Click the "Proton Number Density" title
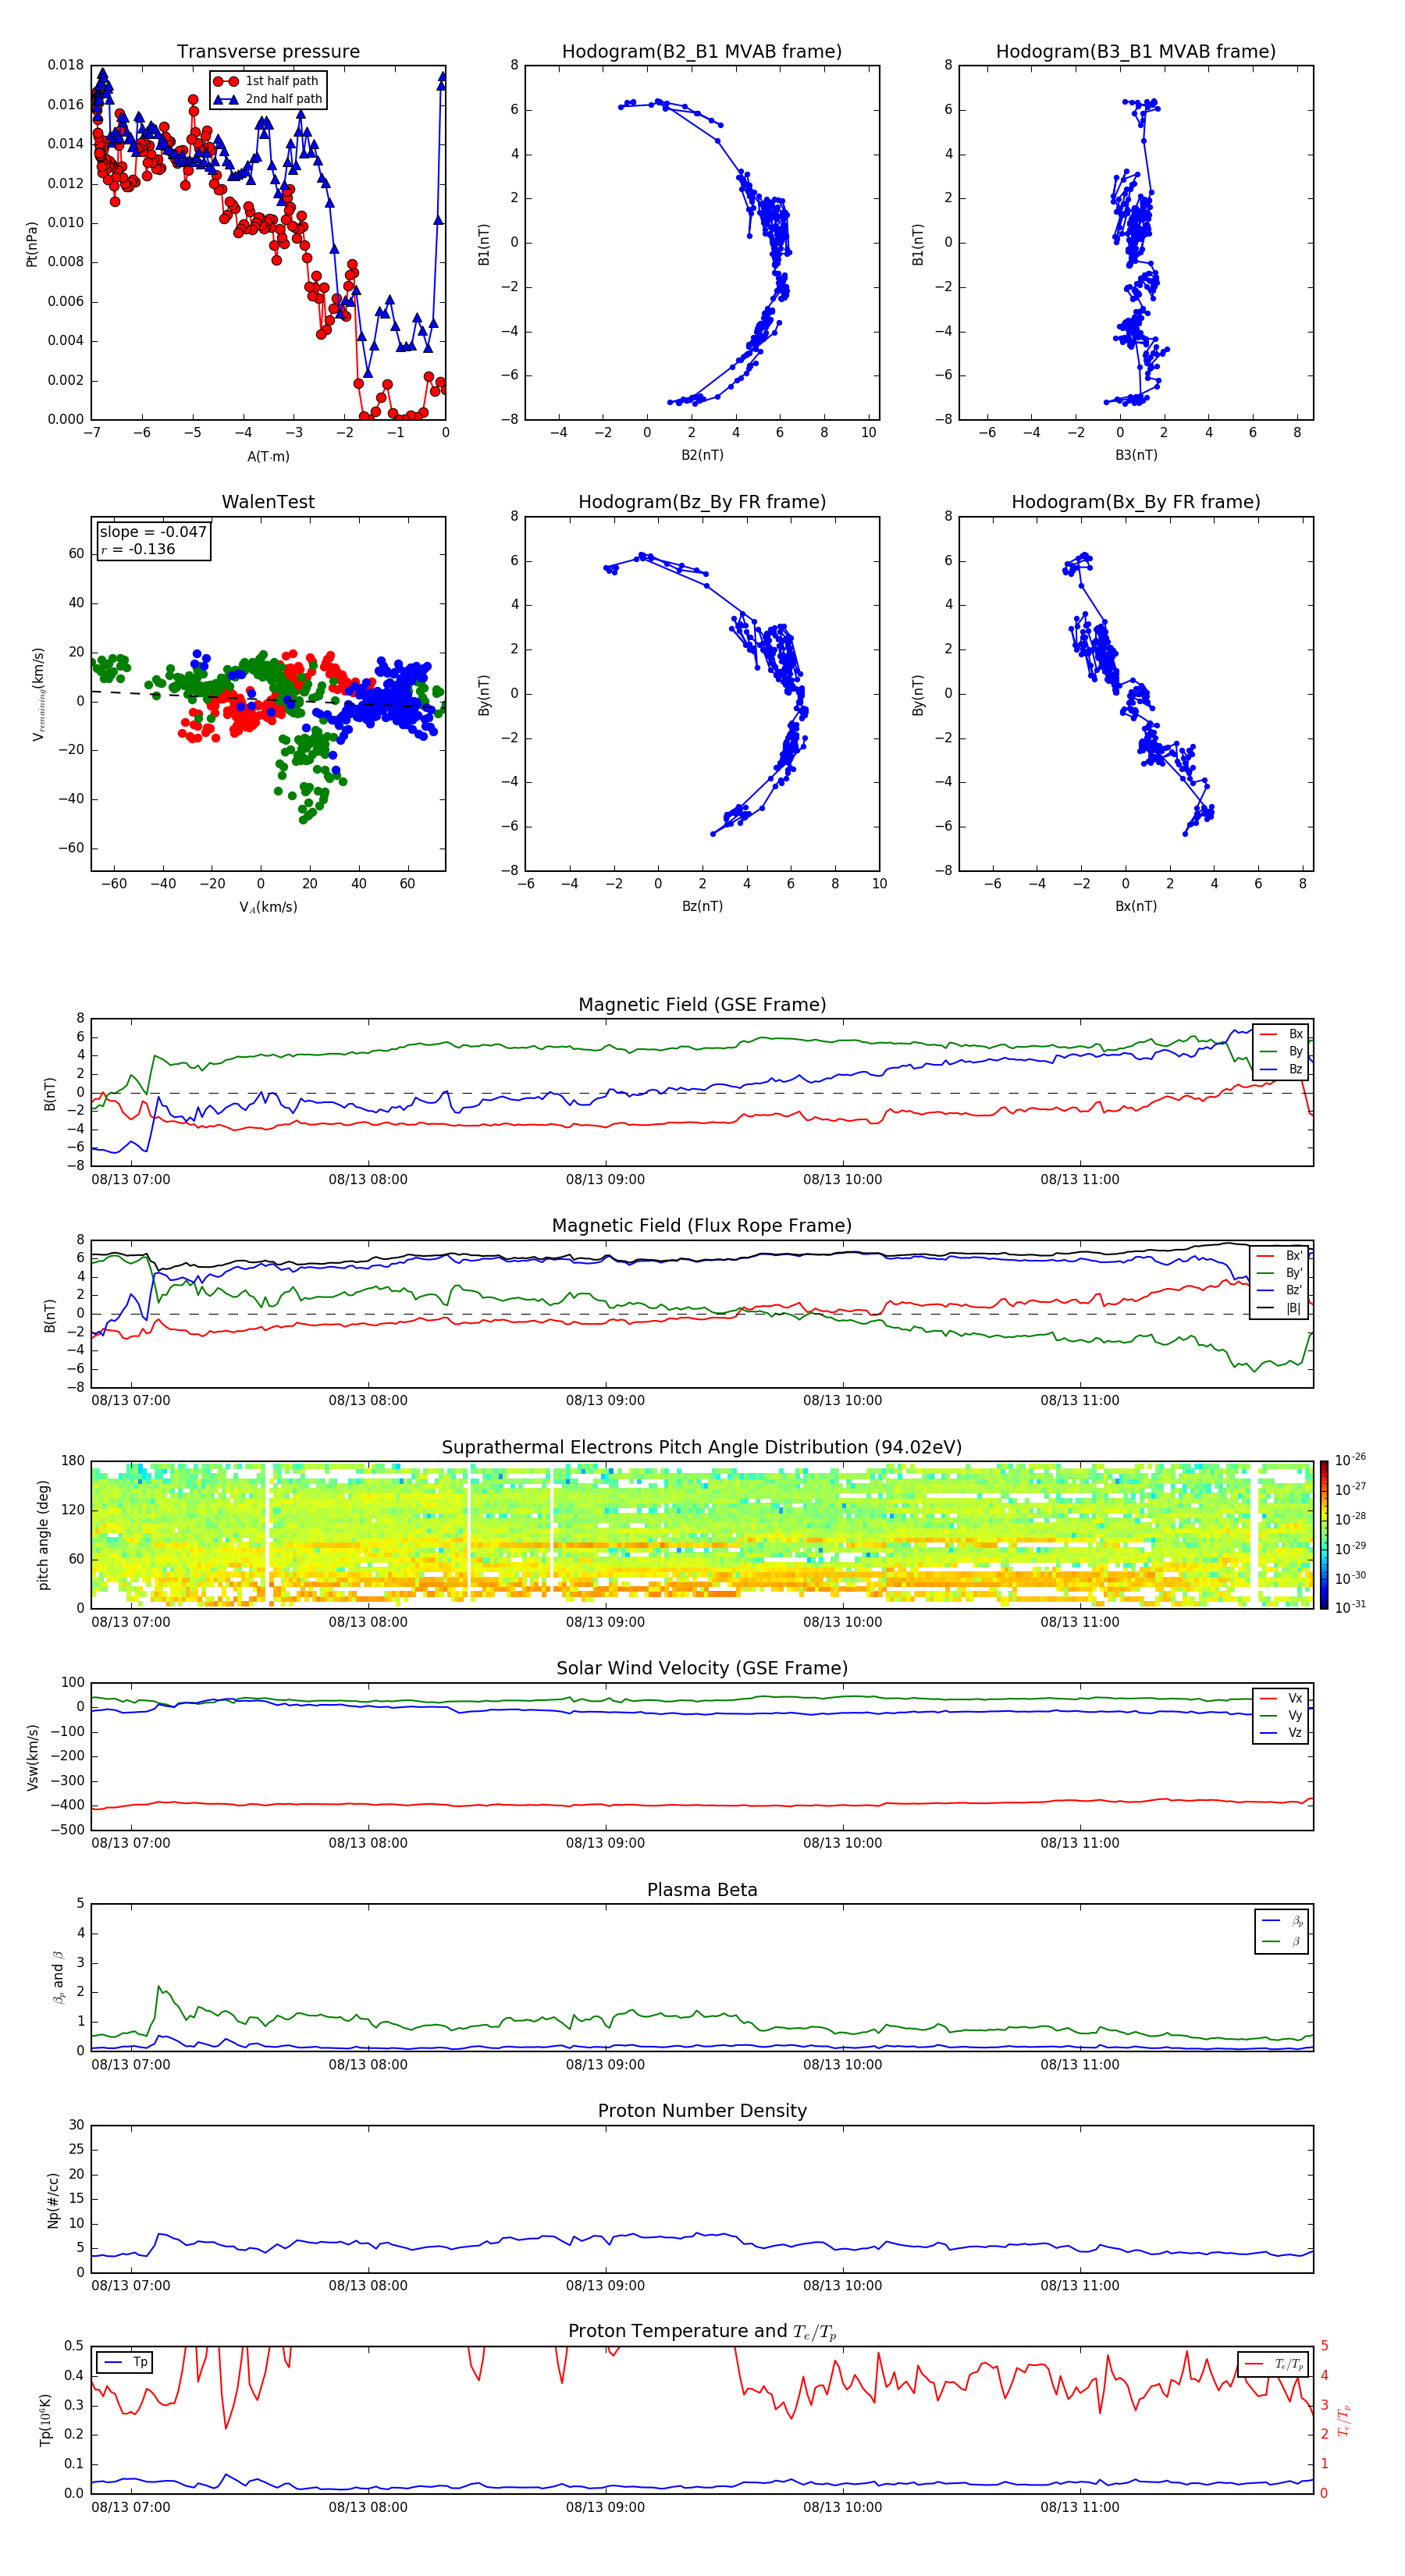The image size is (1405, 2576). tap(702, 2111)
